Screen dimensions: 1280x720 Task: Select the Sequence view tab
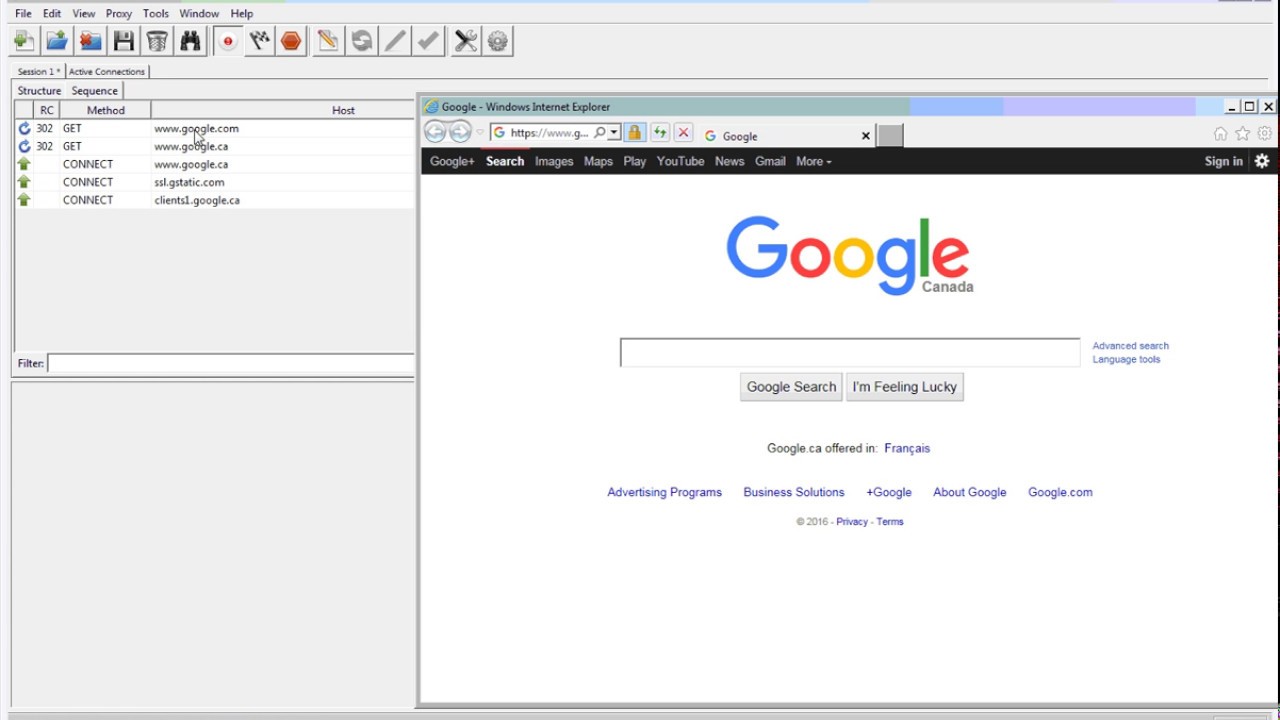click(x=94, y=90)
